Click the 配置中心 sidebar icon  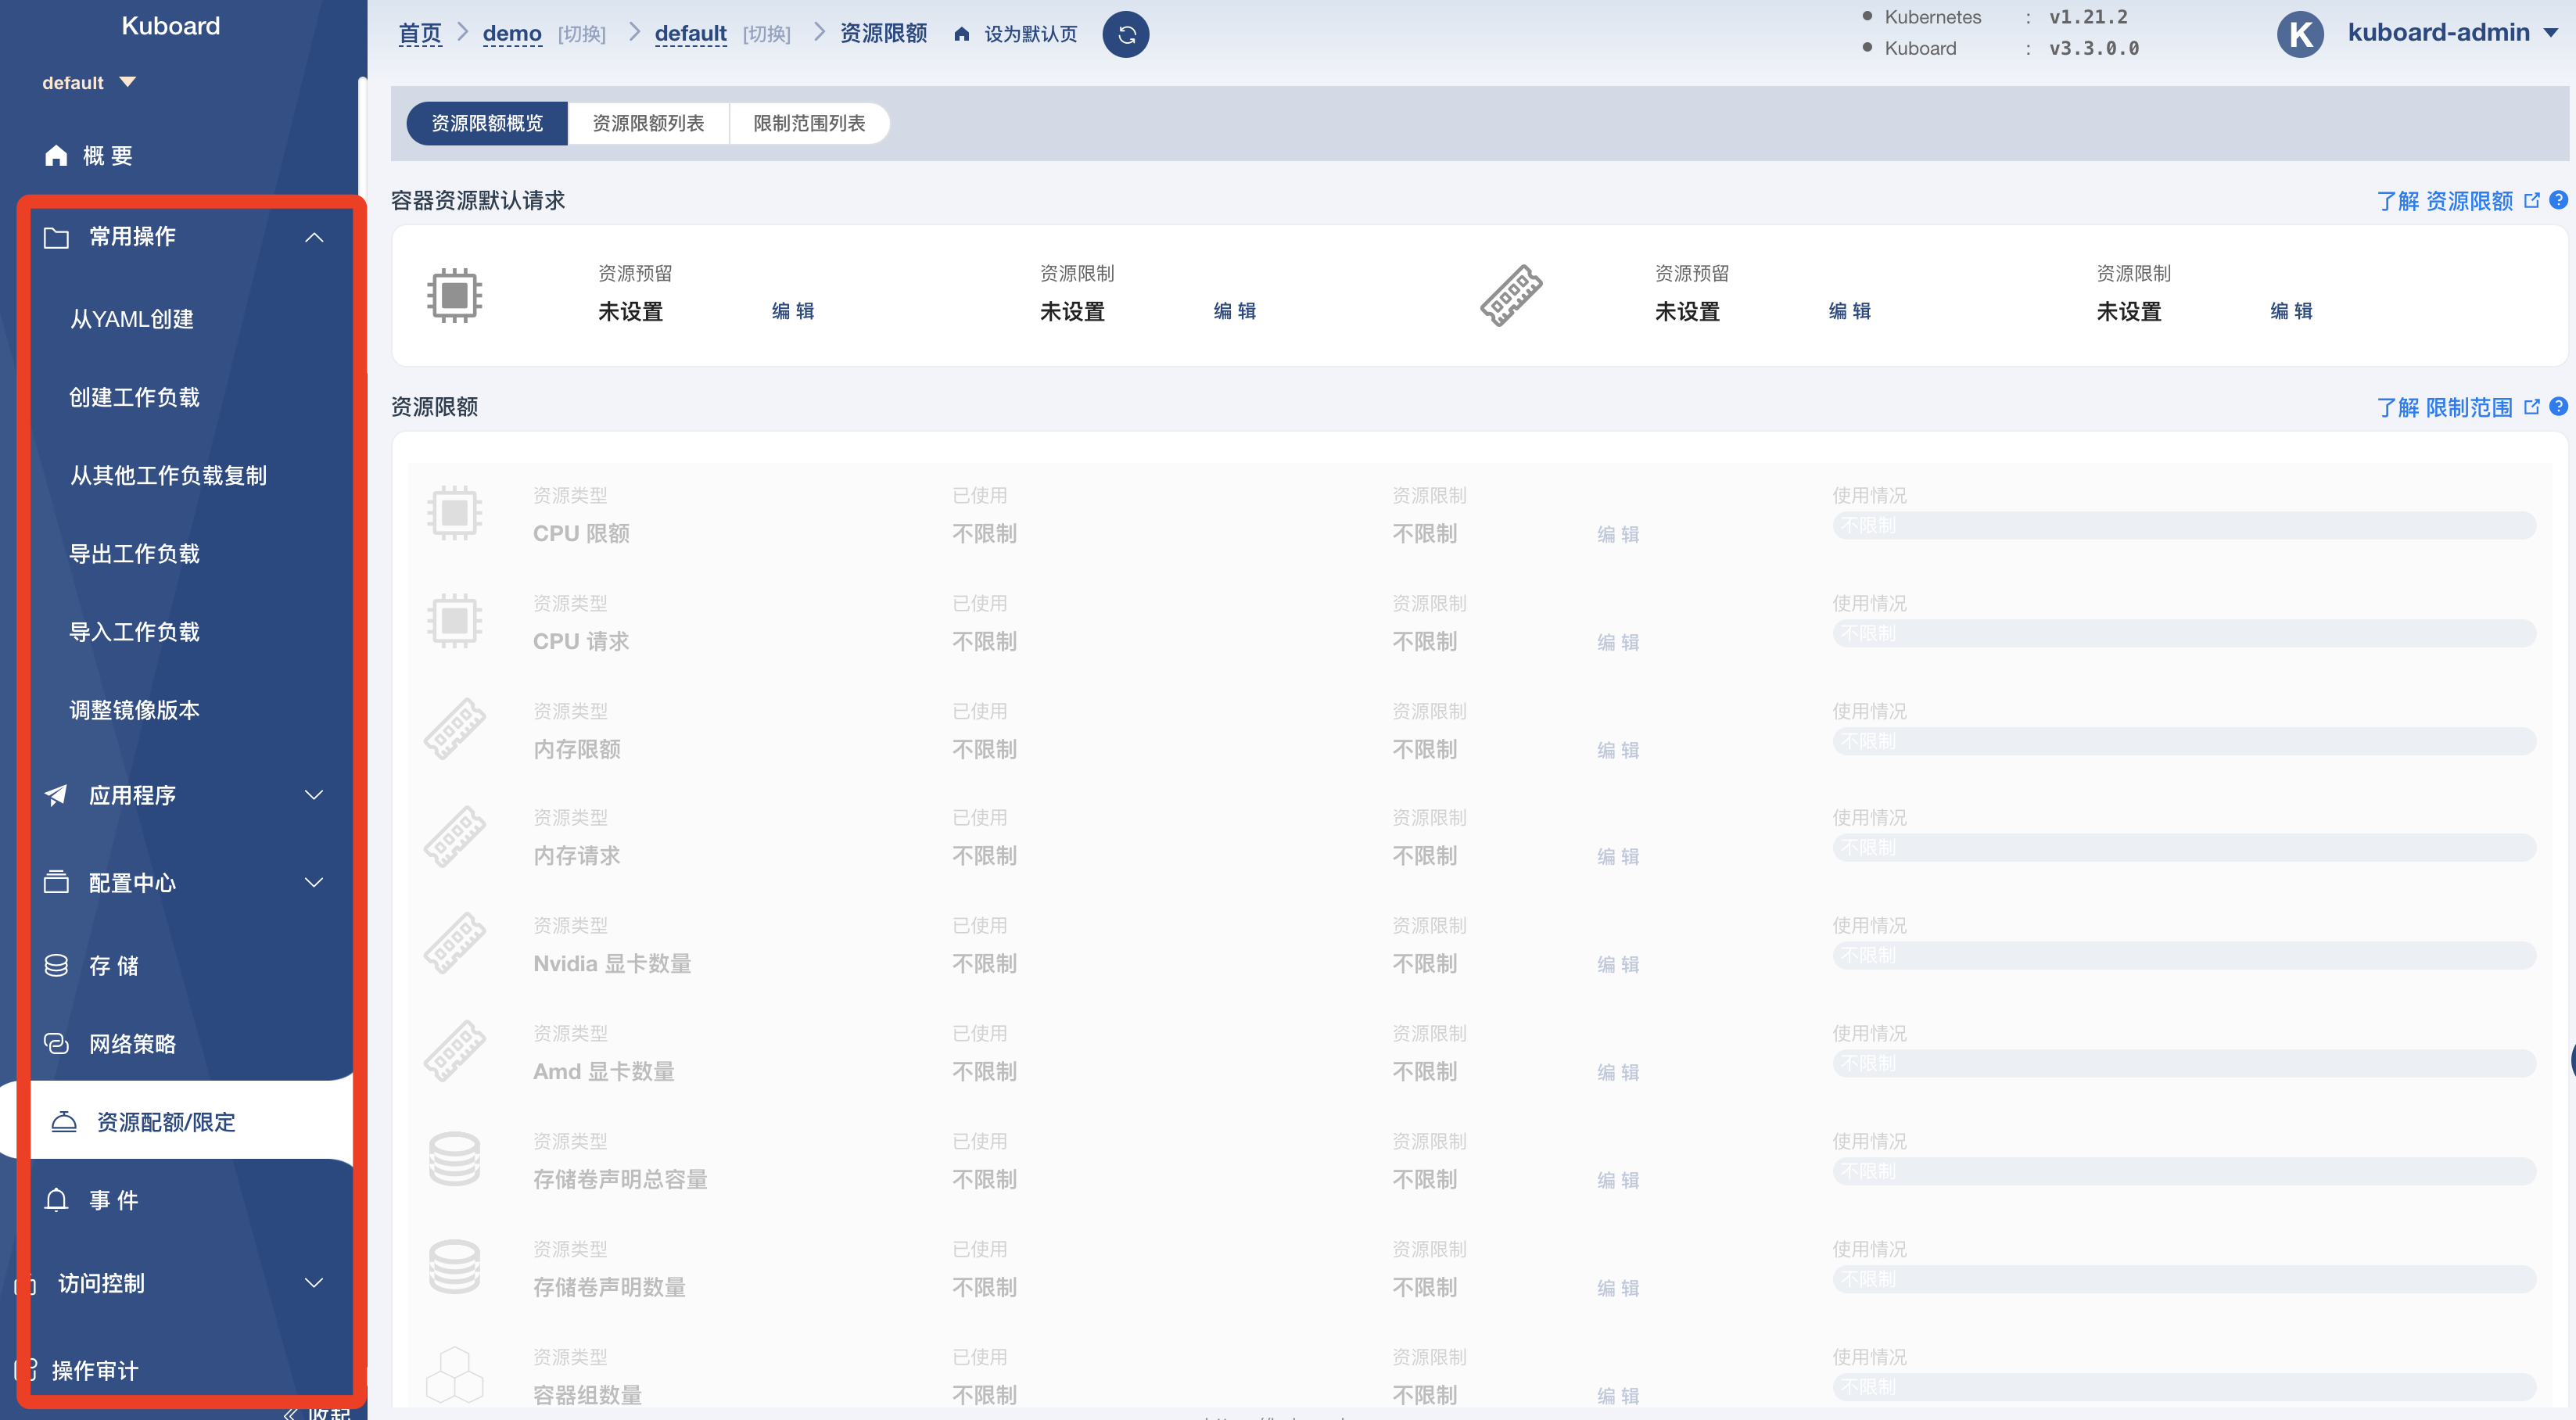(56, 882)
